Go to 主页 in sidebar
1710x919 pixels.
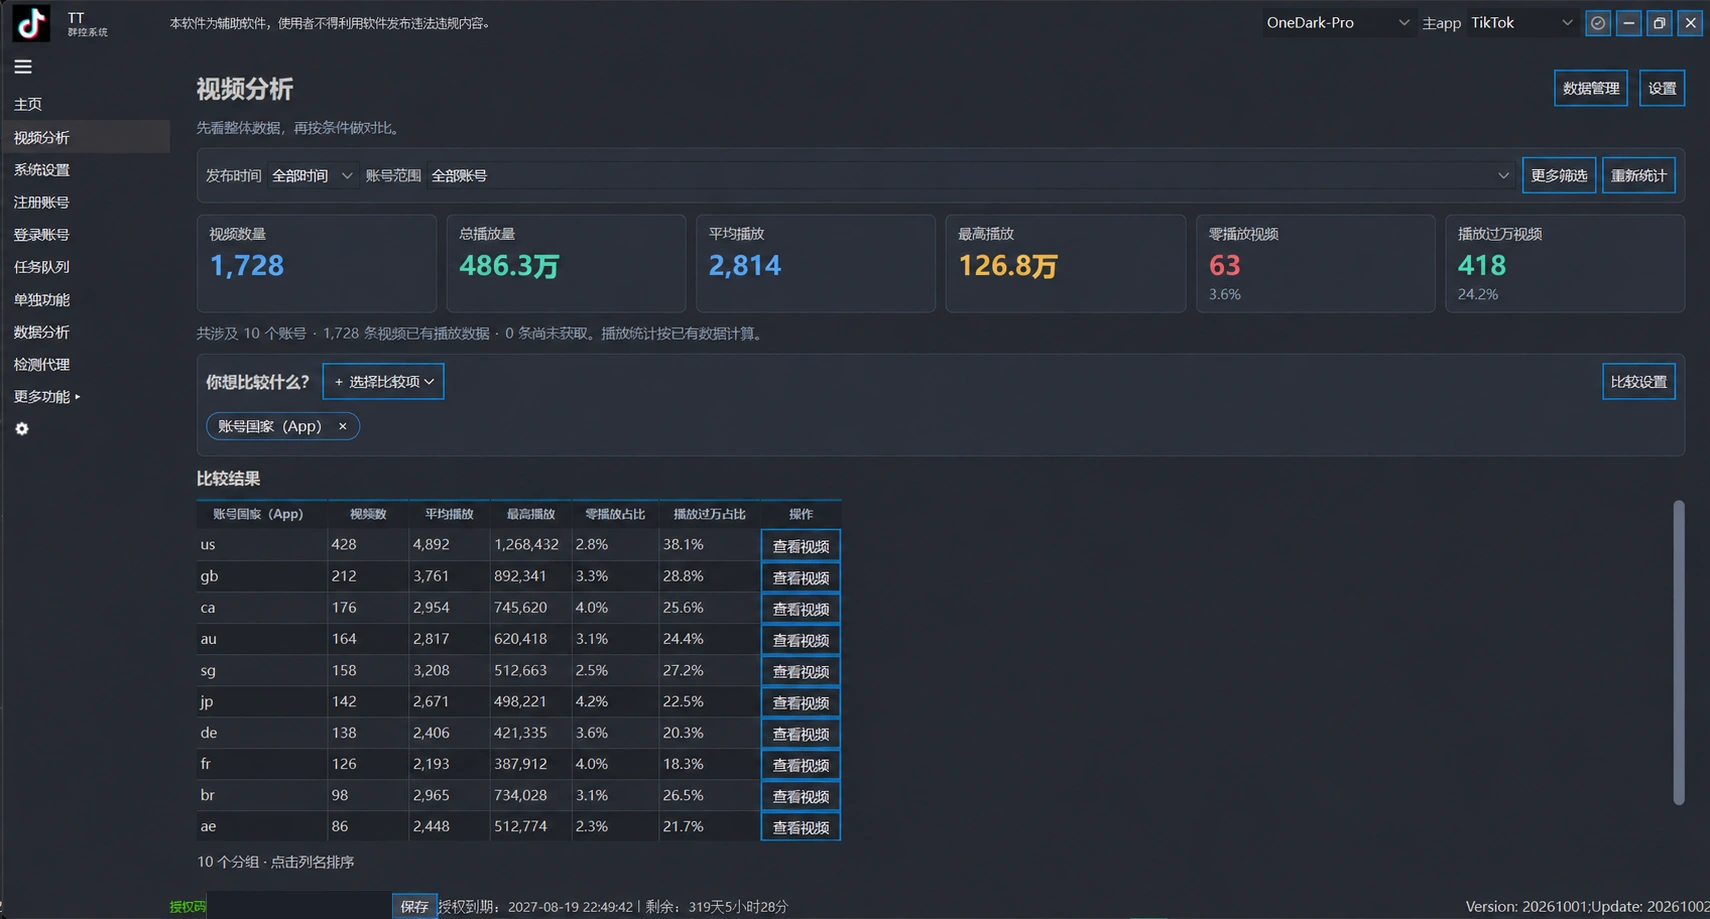(x=28, y=104)
